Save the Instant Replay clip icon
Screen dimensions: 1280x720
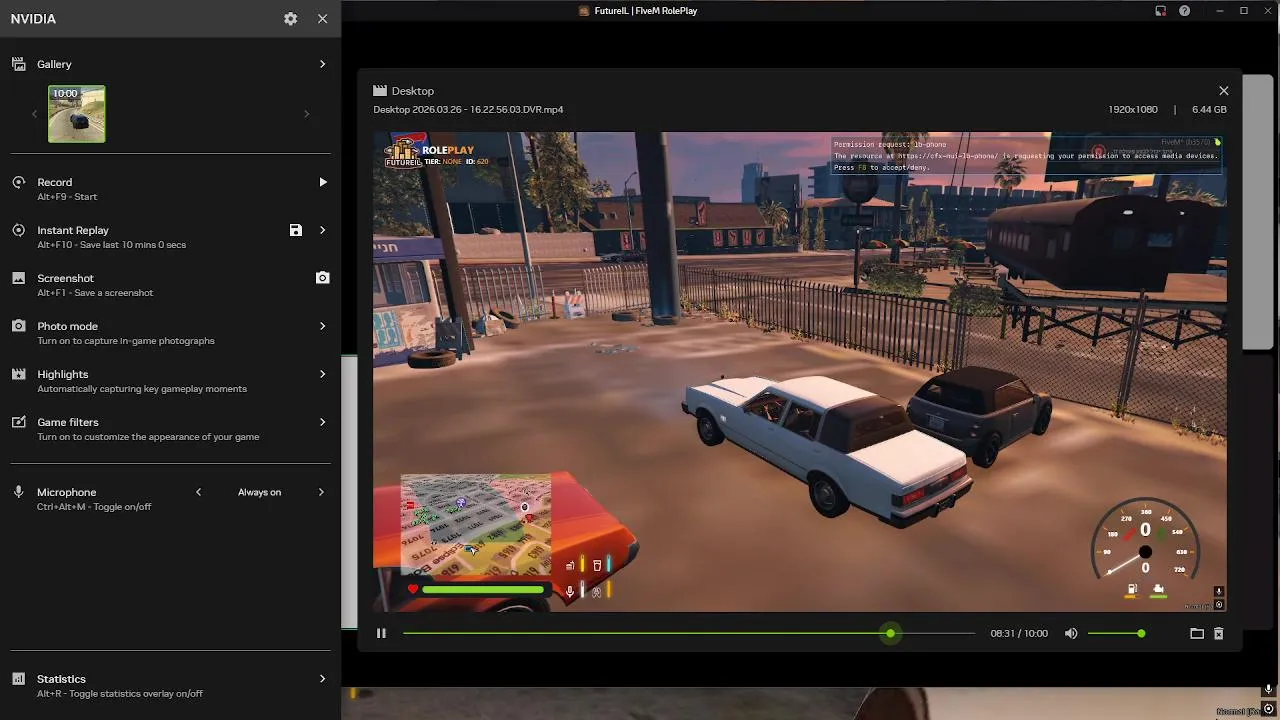tap(295, 230)
